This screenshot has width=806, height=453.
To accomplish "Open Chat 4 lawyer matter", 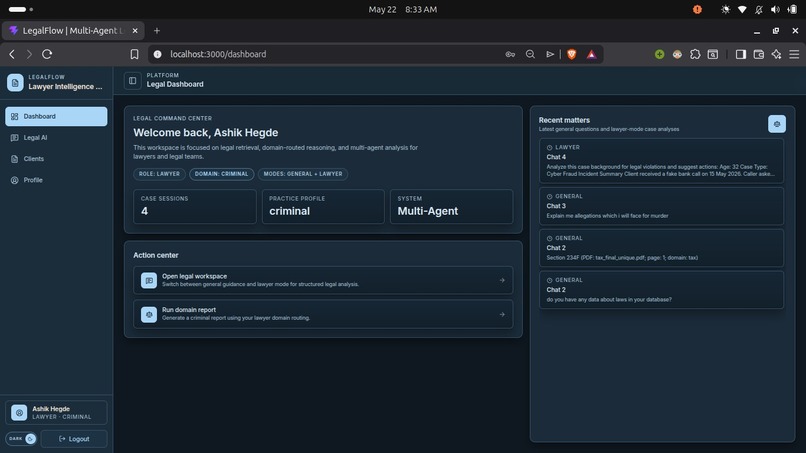I will pos(662,160).
